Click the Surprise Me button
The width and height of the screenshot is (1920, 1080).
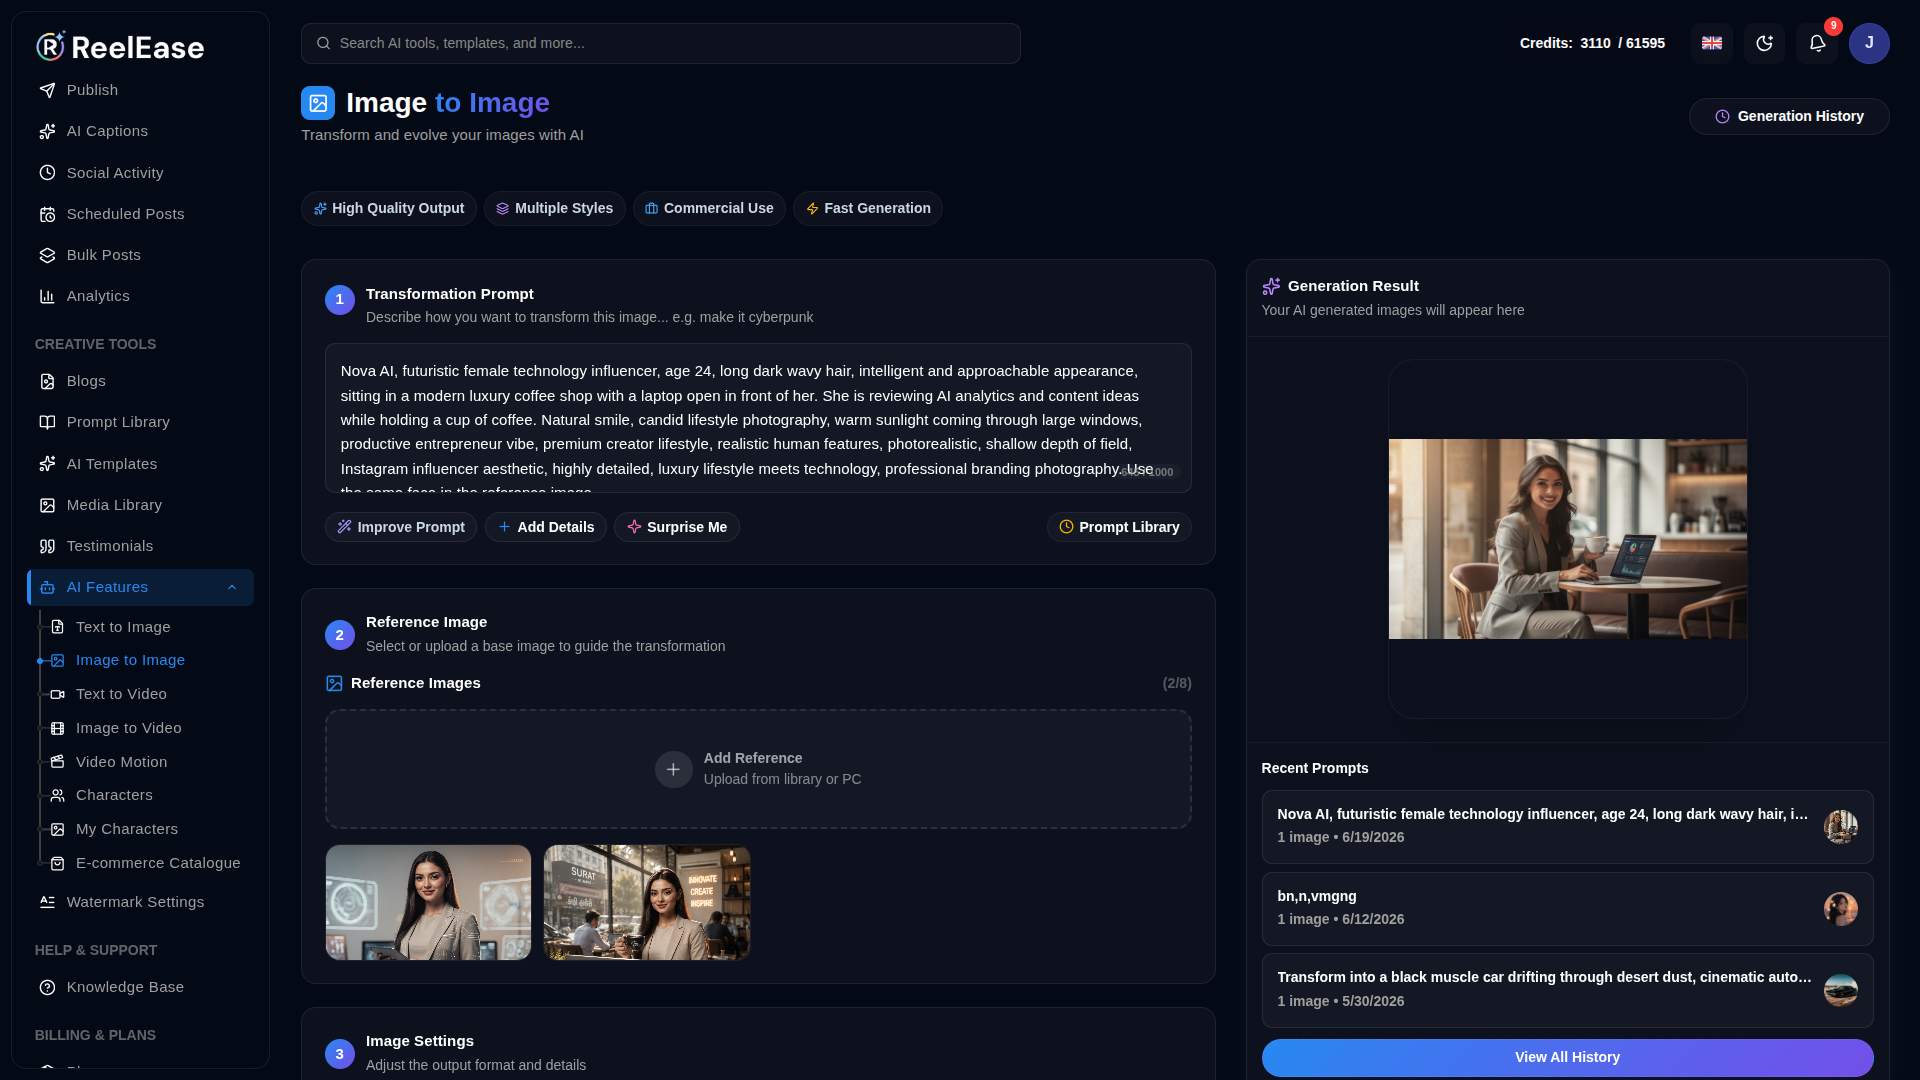[677, 527]
